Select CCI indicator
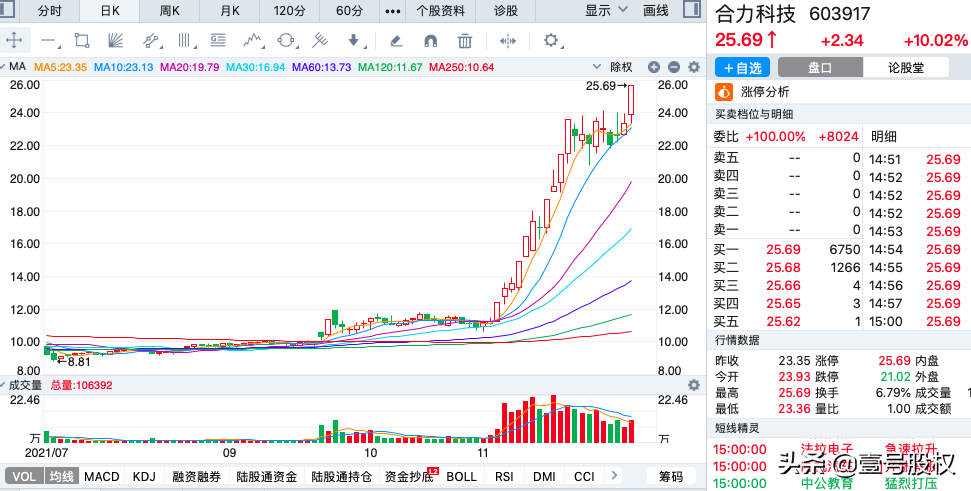 tap(584, 476)
